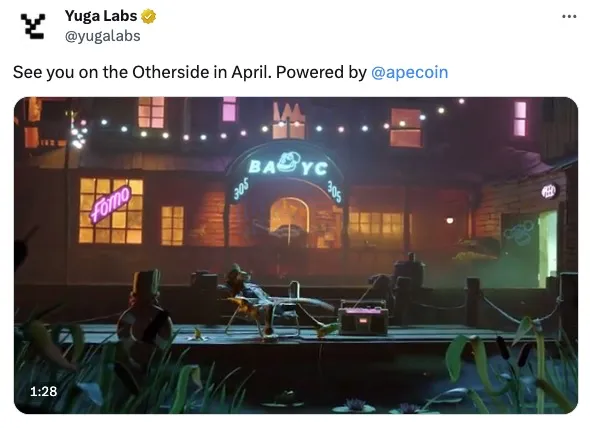This screenshot has width=590, height=428.
Task: Click the boombox on the dock
Action: pyautogui.click(x=363, y=317)
